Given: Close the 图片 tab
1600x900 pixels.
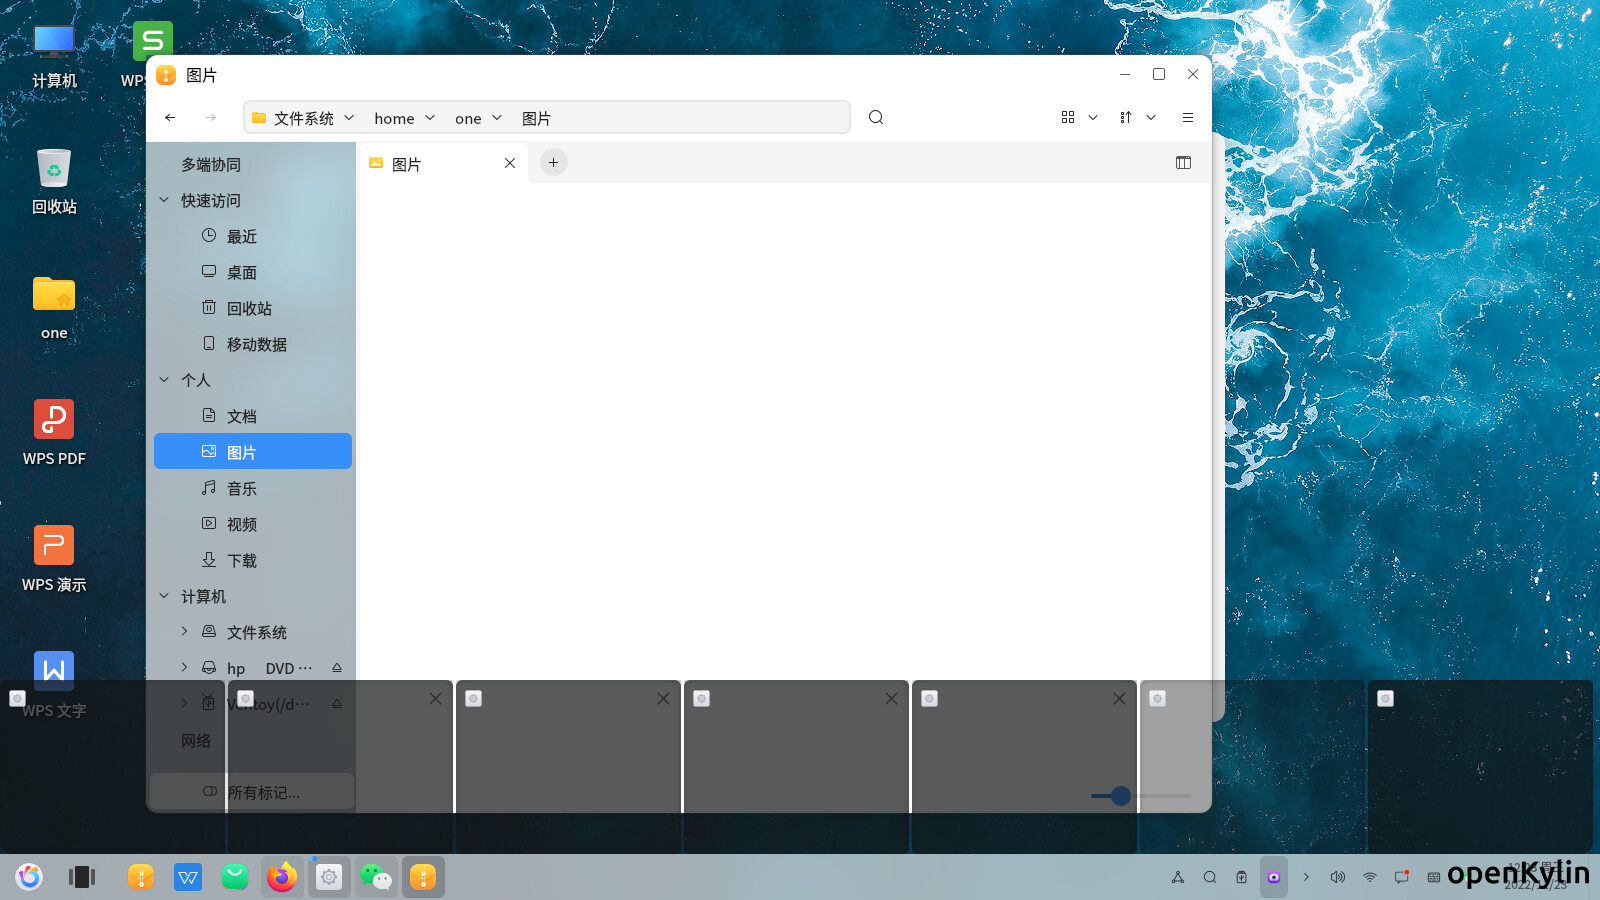Looking at the screenshot, I should click(x=510, y=163).
